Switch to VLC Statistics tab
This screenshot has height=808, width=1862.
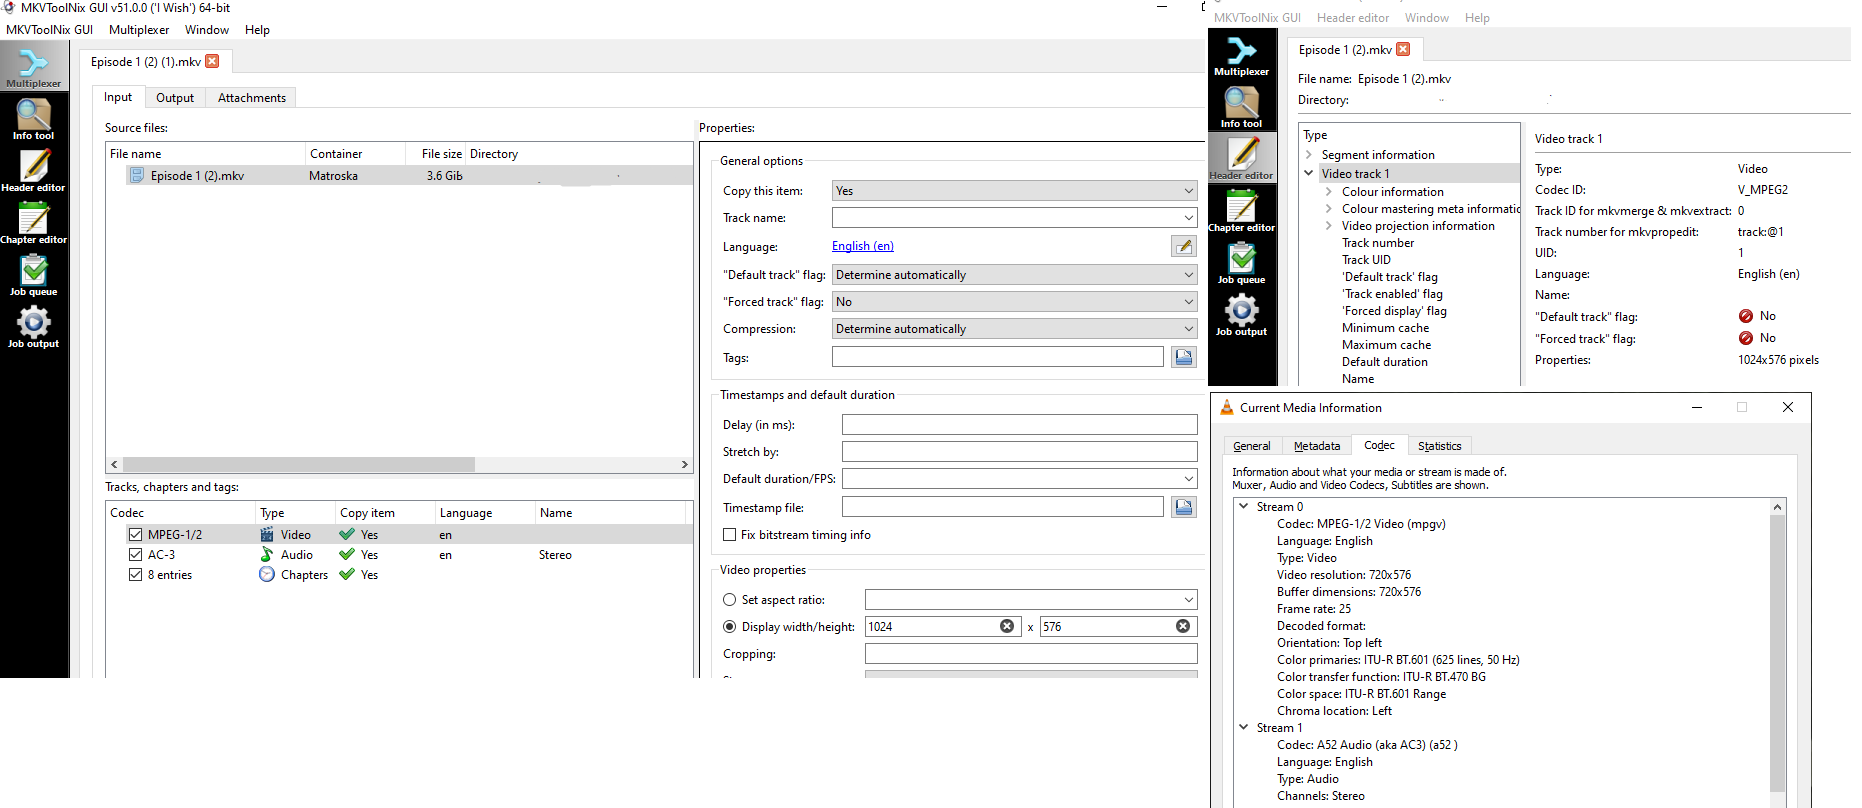coord(1439,446)
